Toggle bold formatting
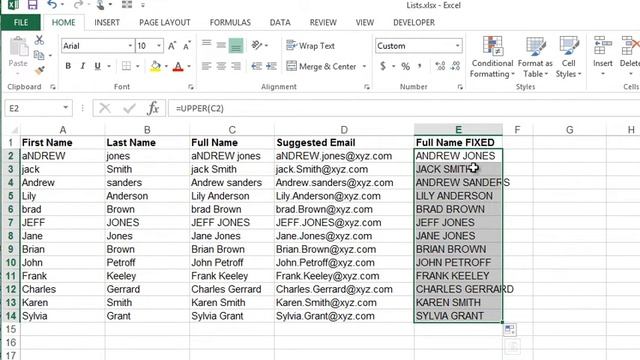 (x=68, y=66)
